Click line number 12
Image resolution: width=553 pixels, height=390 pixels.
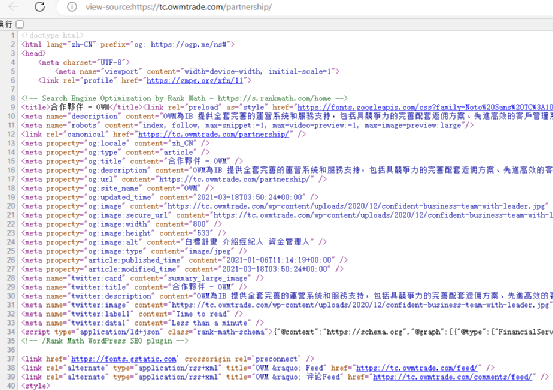pos(11,134)
